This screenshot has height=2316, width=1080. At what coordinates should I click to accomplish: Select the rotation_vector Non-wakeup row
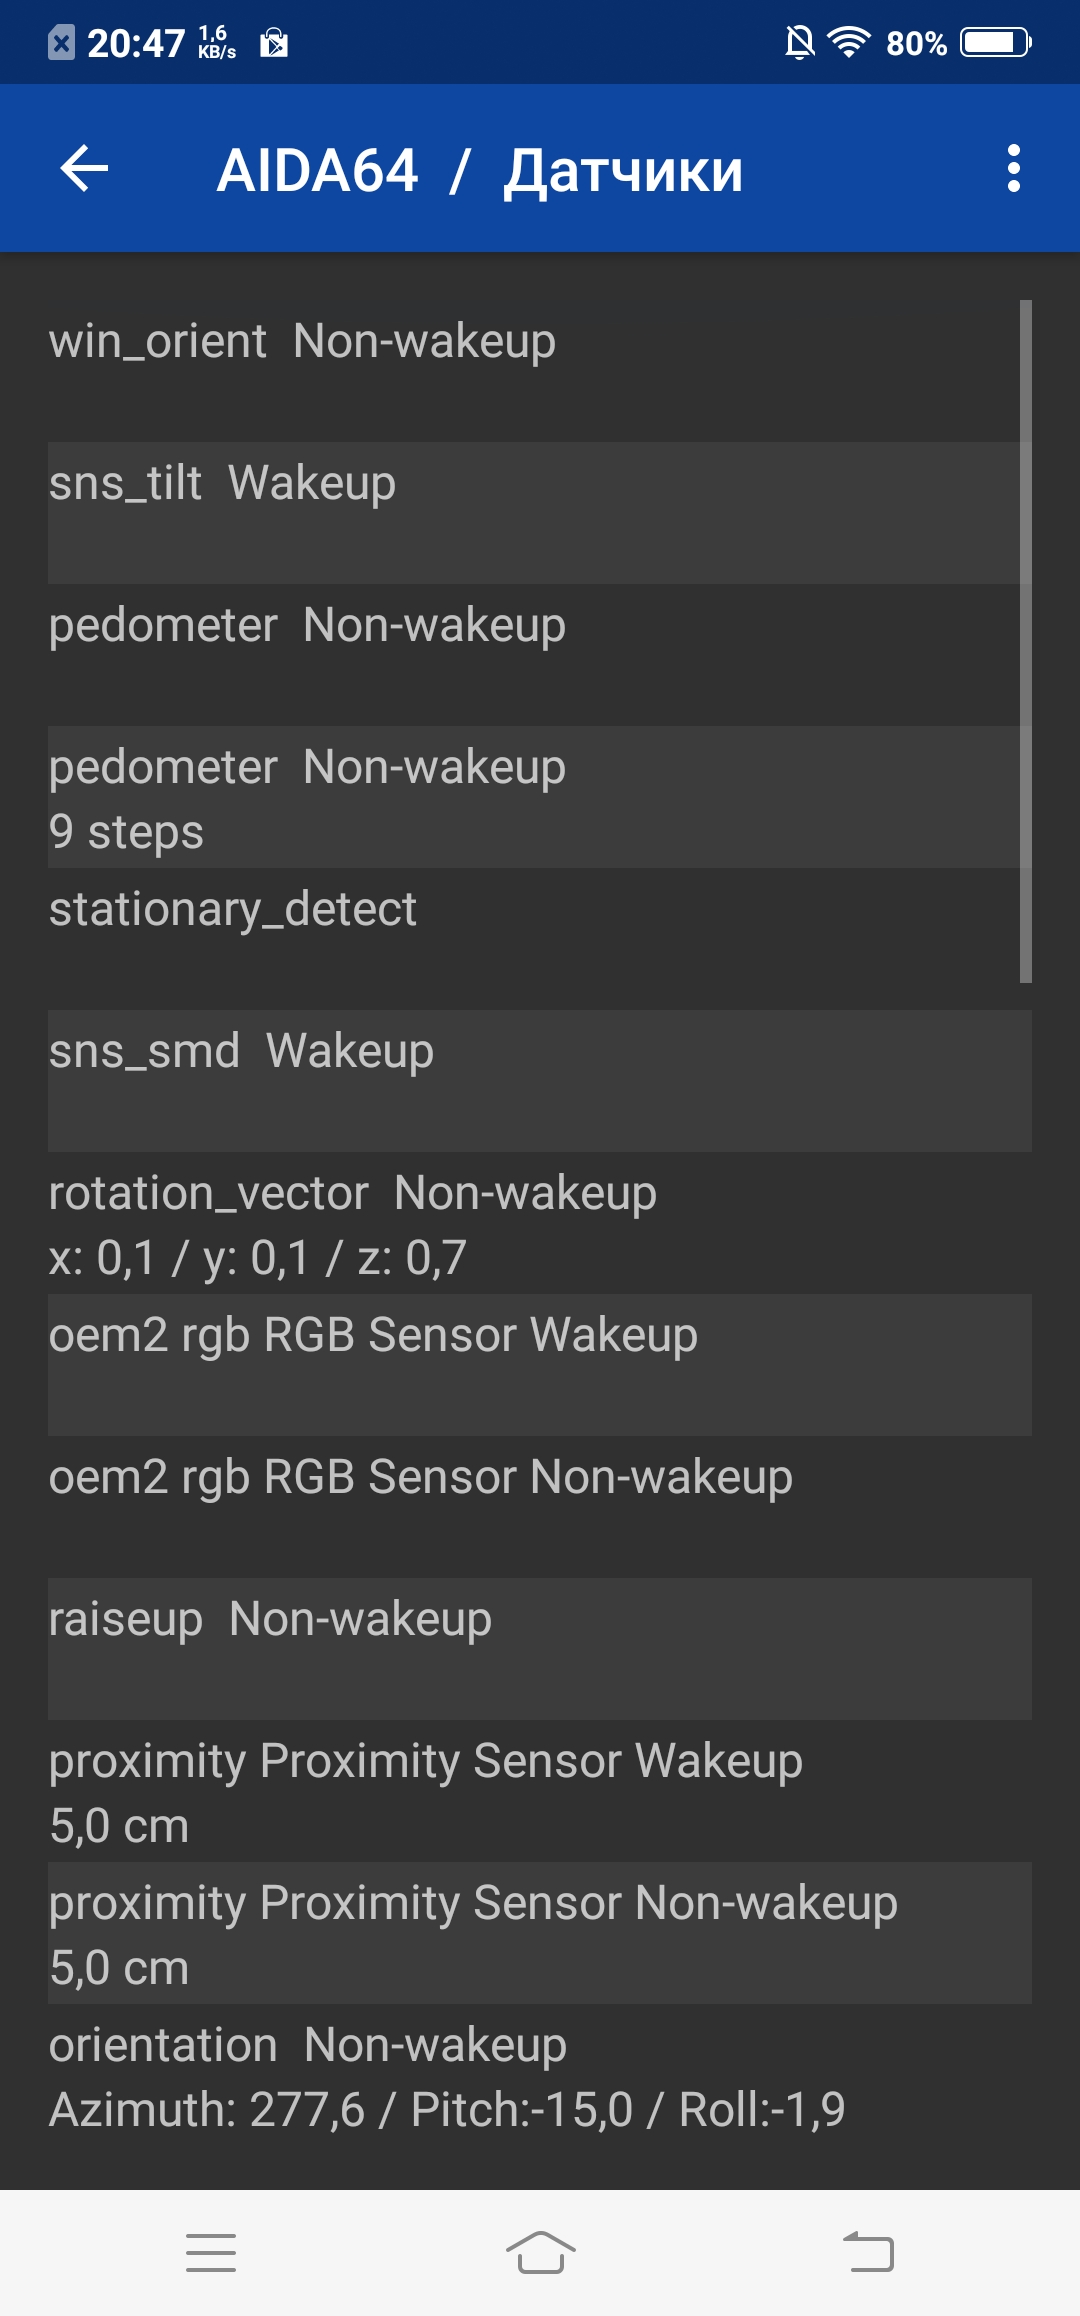pos(540,1223)
